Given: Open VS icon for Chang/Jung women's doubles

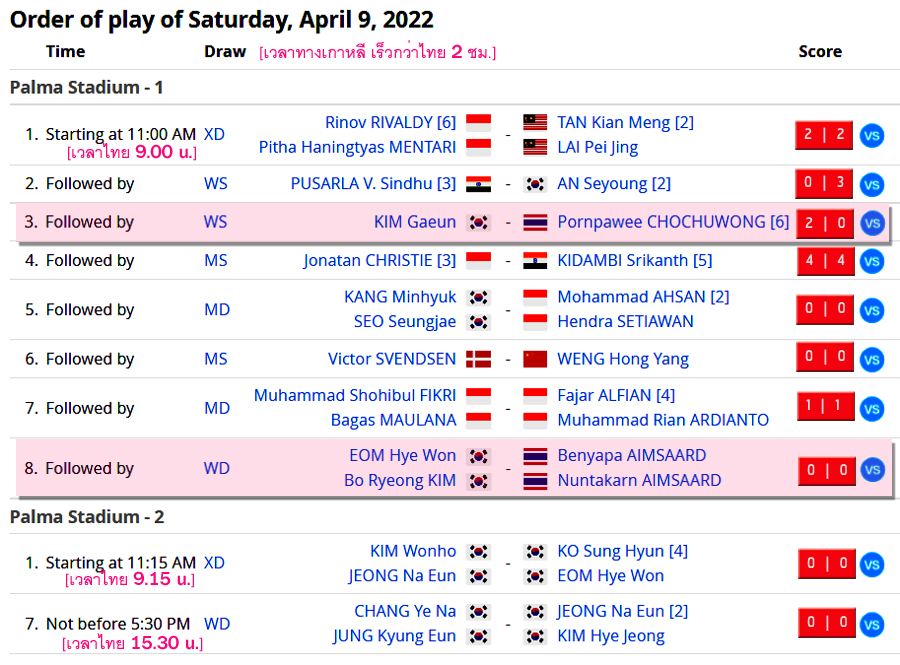Looking at the screenshot, I should click(x=871, y=624).
